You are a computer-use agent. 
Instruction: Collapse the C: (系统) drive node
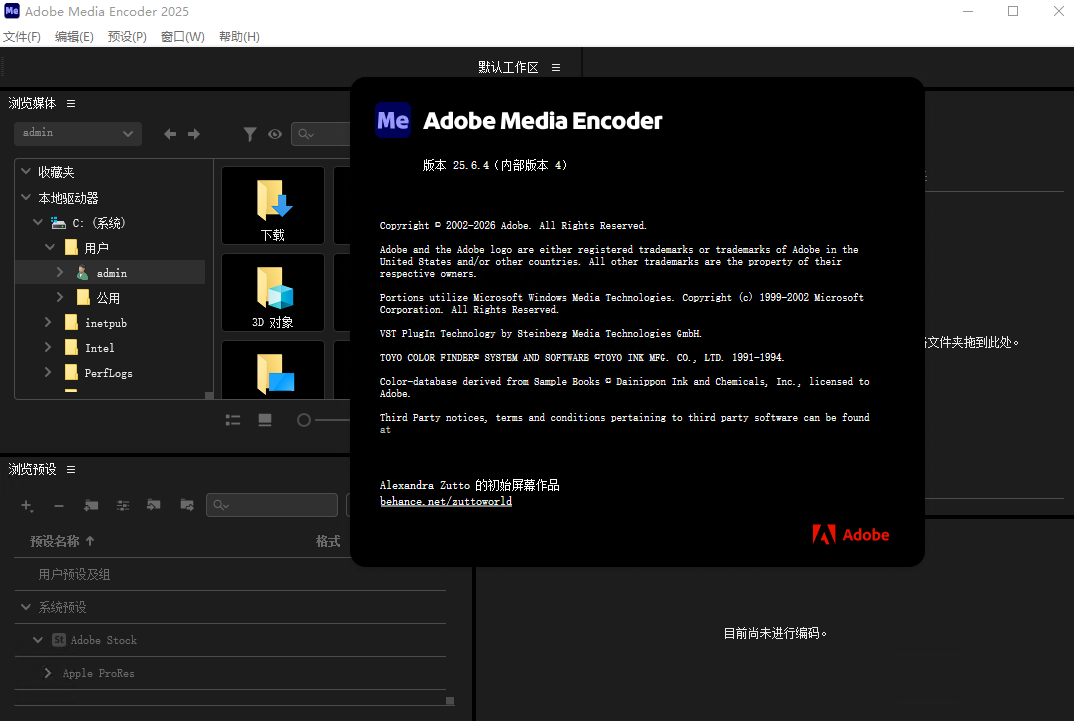point(38,223)
